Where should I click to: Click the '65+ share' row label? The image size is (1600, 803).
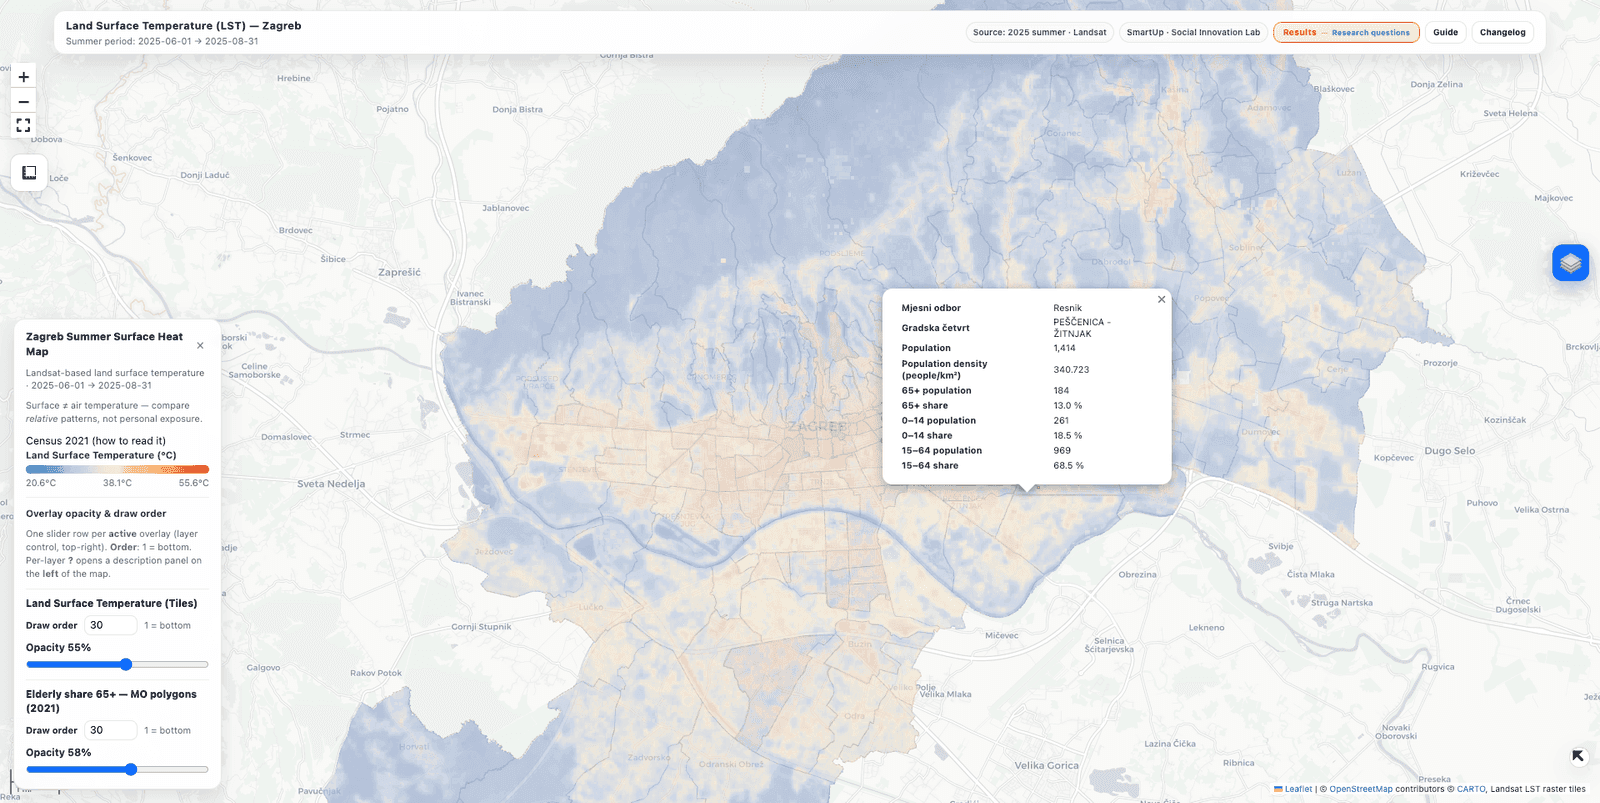(925, 406)
